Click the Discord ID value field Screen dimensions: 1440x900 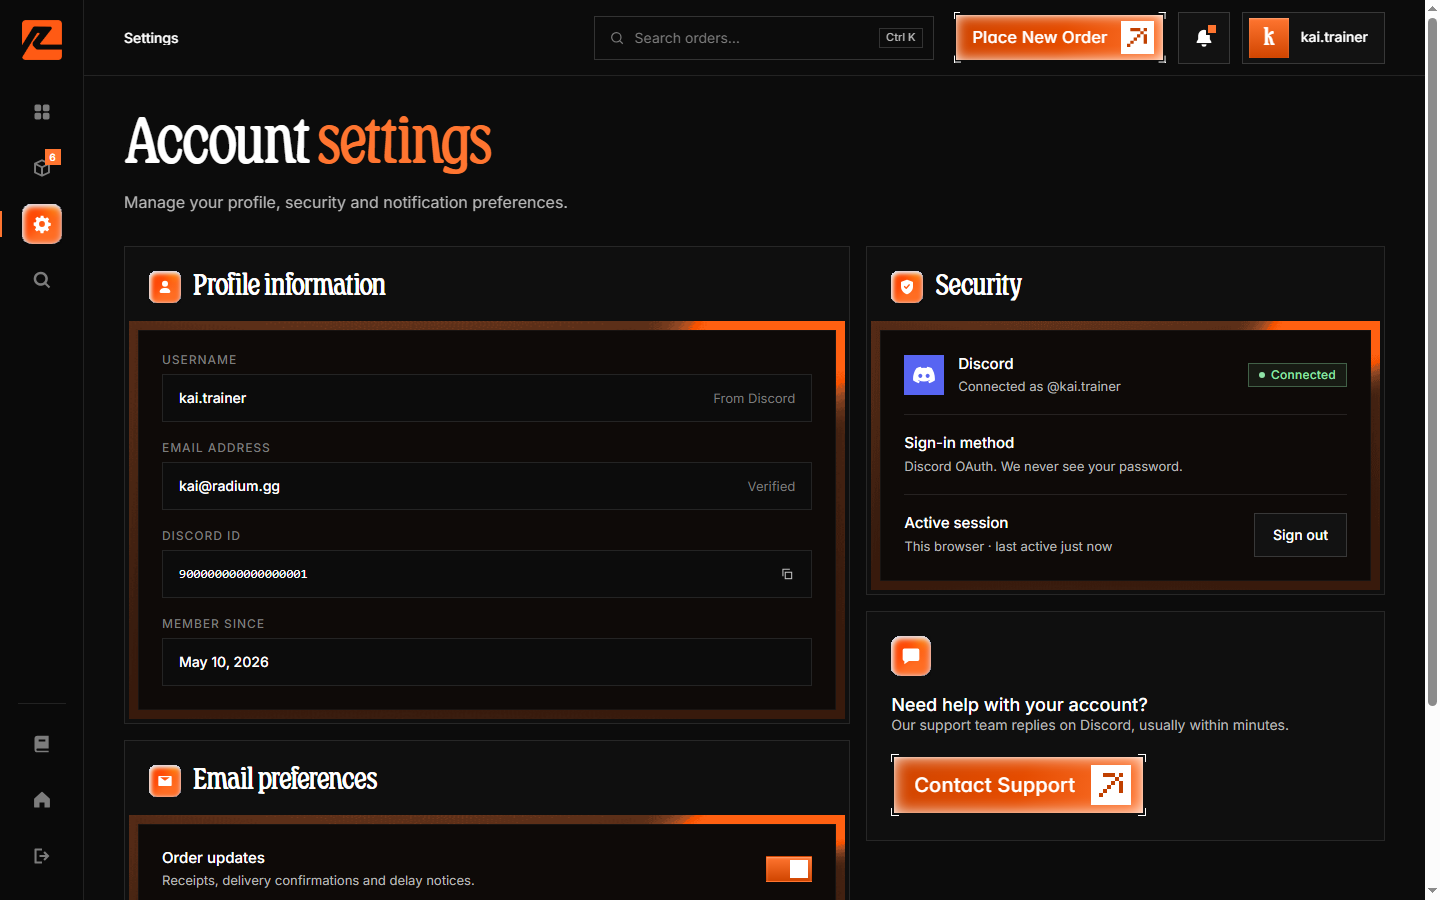[x=487, y=574]
